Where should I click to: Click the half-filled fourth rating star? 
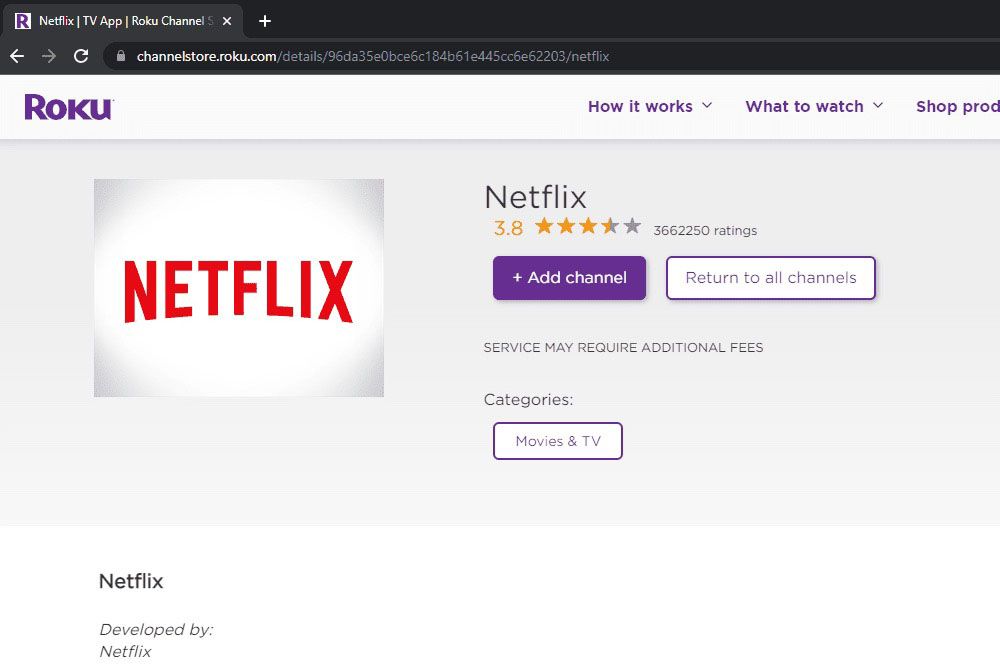(x=611, y=226)
